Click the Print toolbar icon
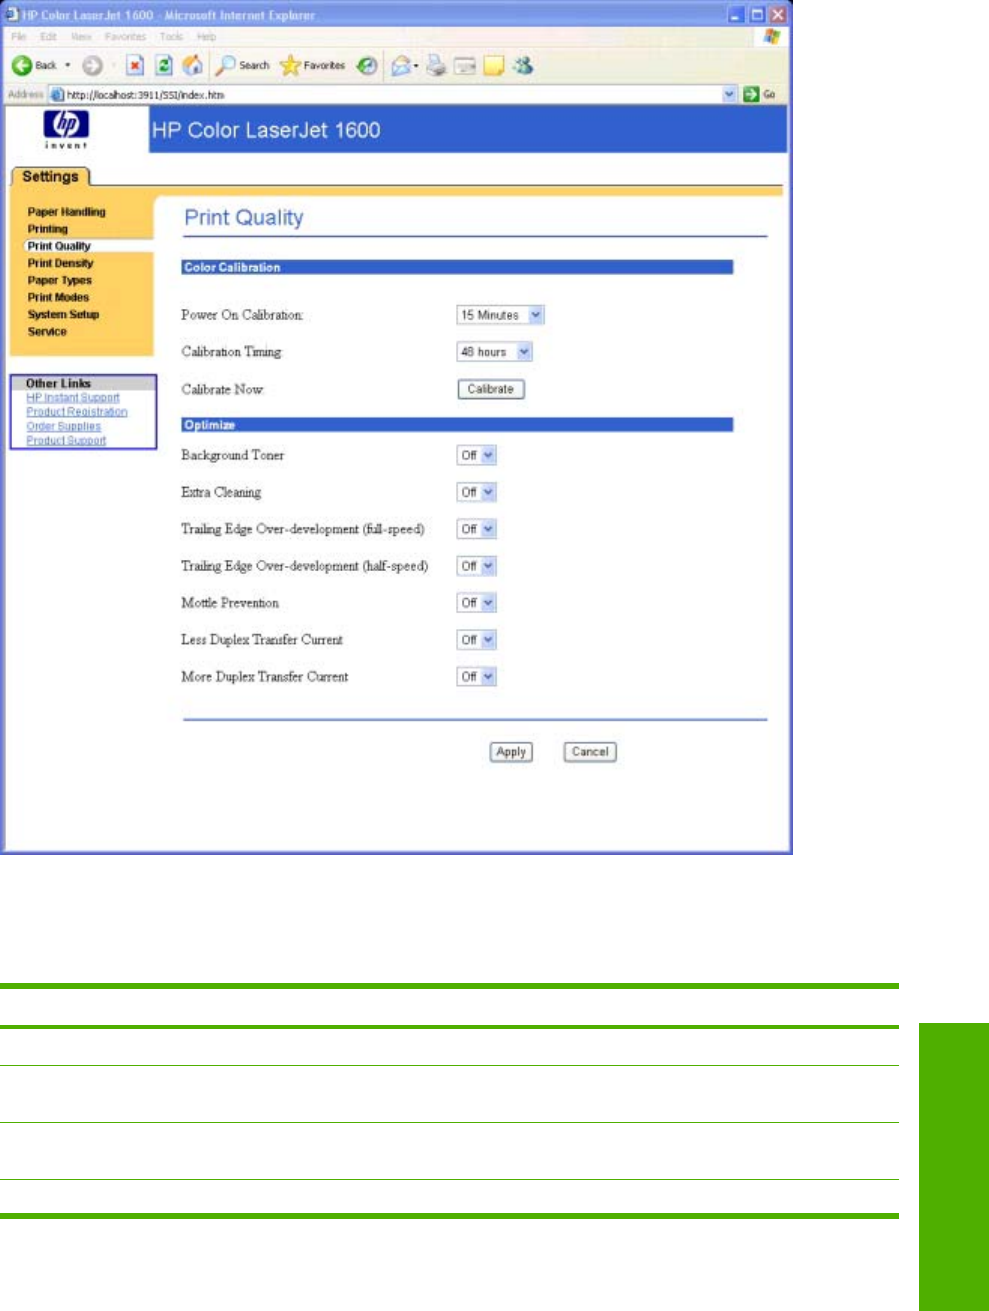 435,66
